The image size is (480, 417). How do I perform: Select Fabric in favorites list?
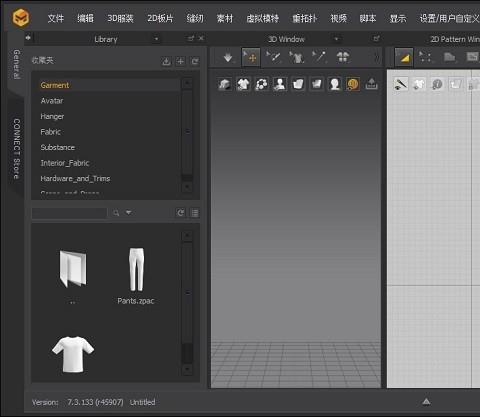(x=50, y=132)
